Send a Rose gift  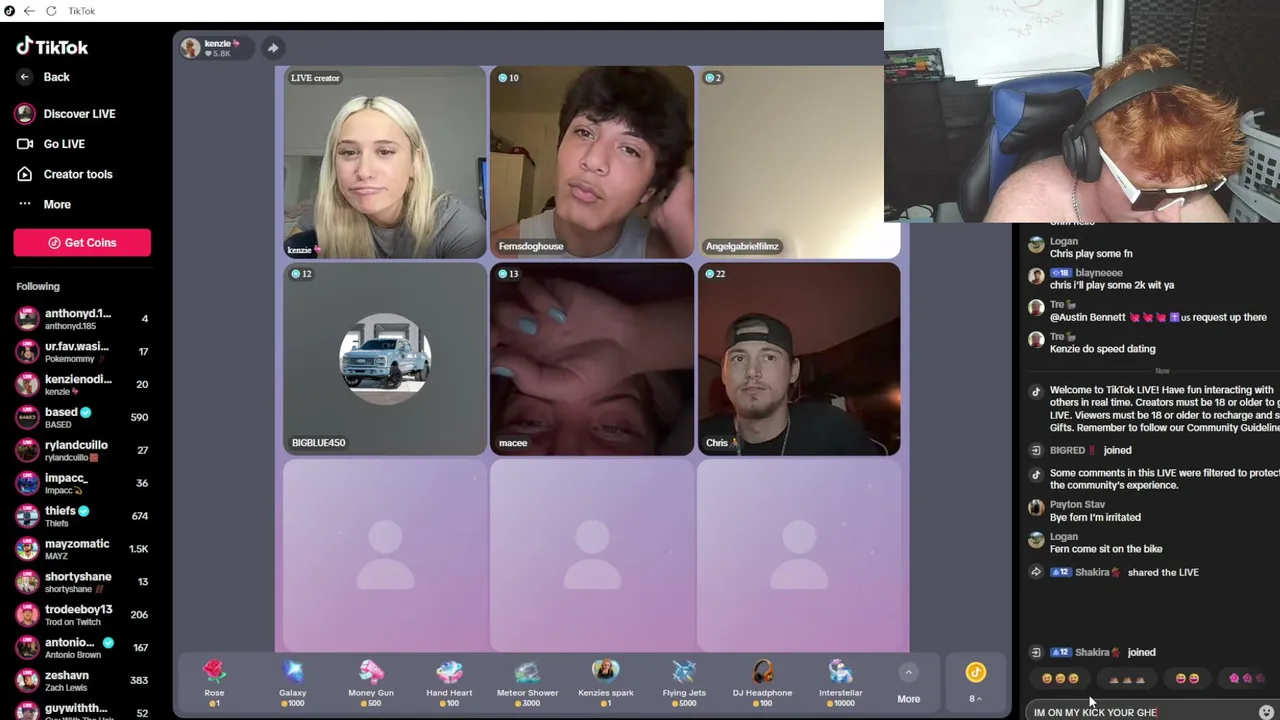pos(214,684)
